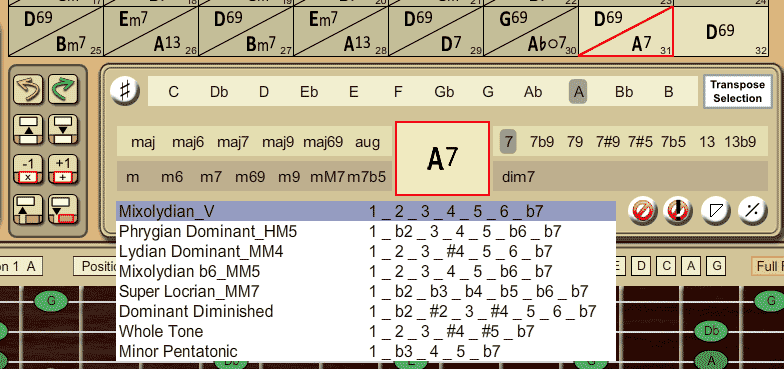Select highlighted root note A
Screen dimensions: 784x369
coord(578,92)
